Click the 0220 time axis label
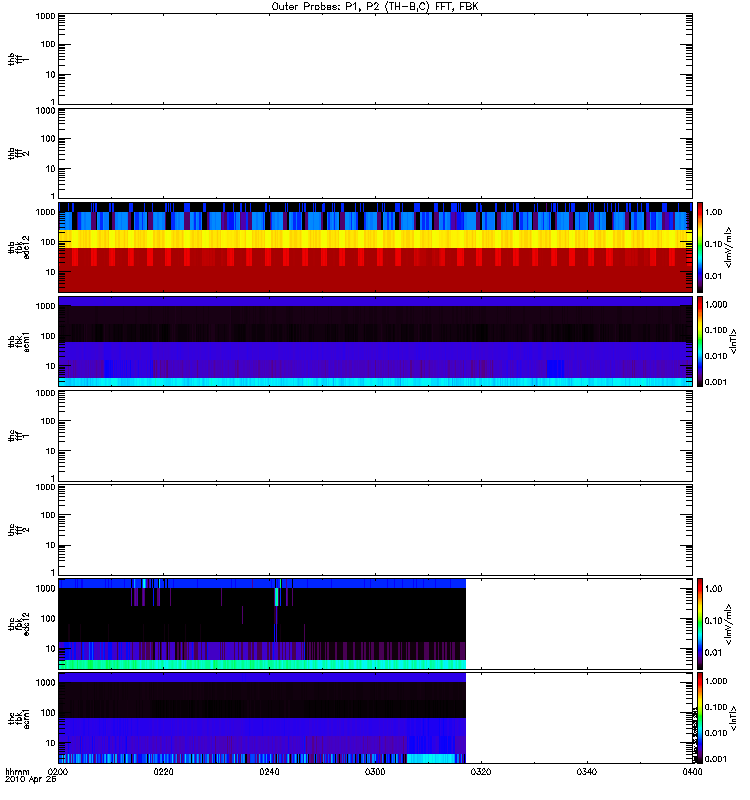This screenshot has height=800, width=750. (163, 772)
